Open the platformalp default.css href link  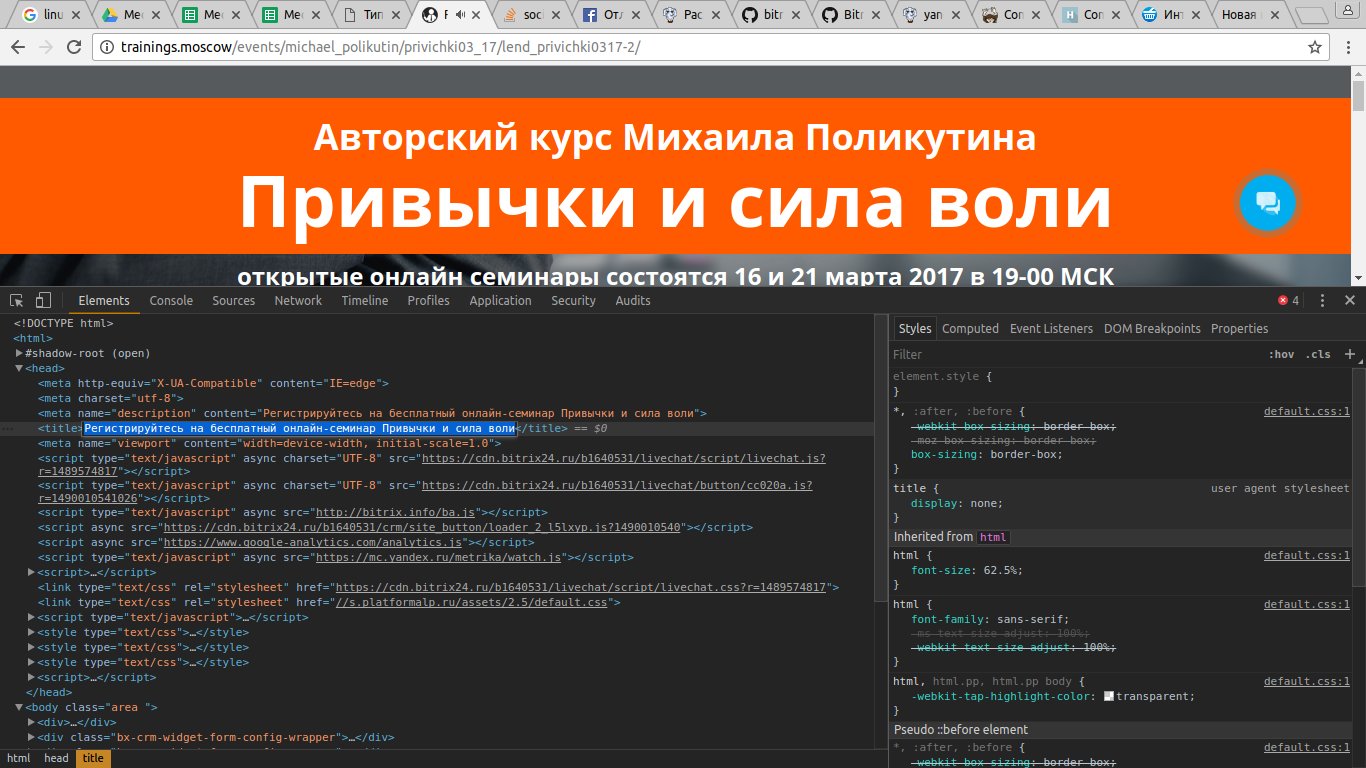[x=471, y=603]
